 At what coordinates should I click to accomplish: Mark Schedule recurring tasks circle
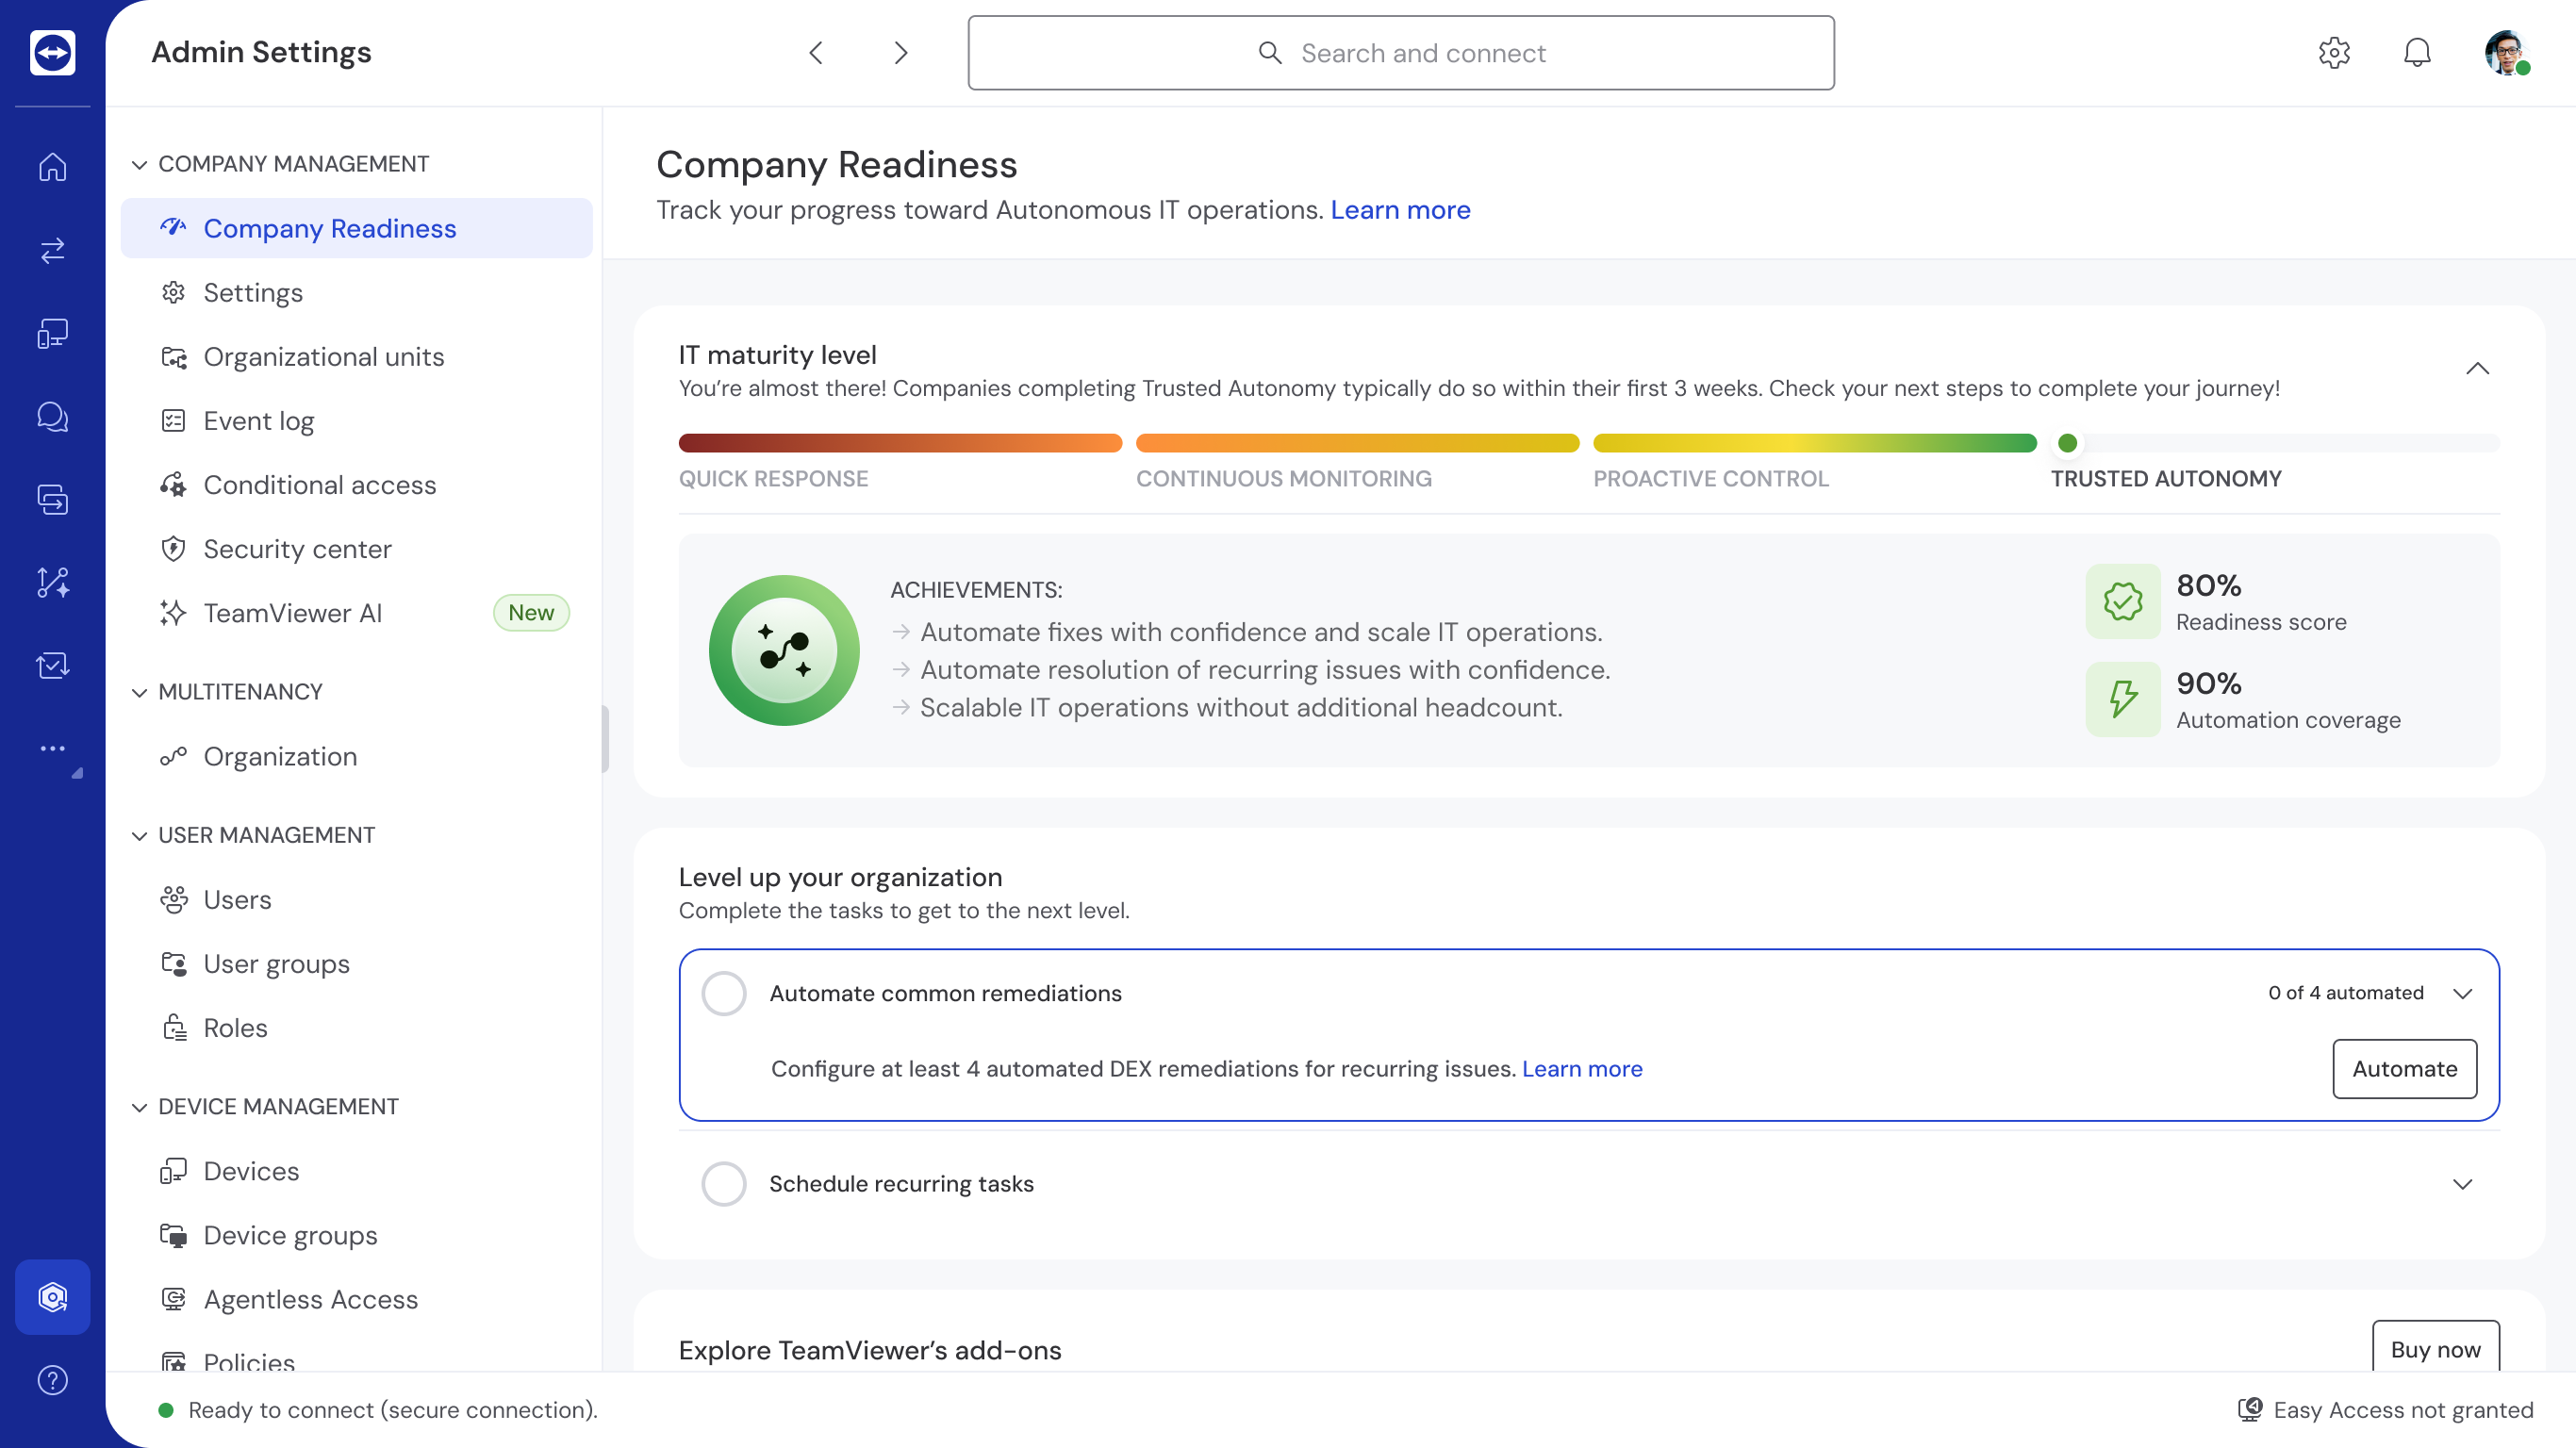pyautogui.click(x=723, y=1183)
